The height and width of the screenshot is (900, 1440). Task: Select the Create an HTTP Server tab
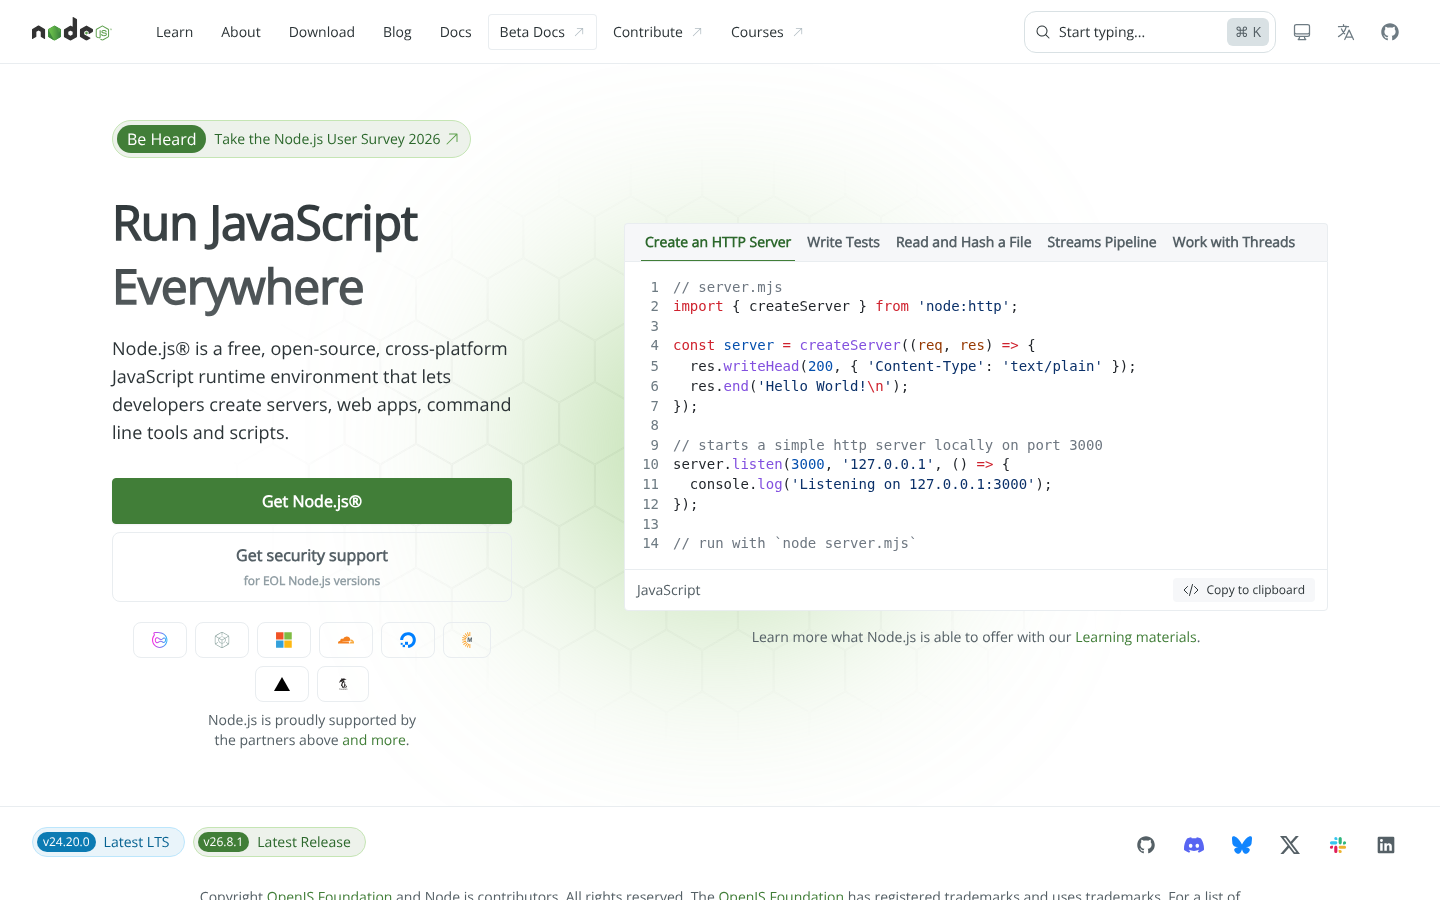point(718,242)
